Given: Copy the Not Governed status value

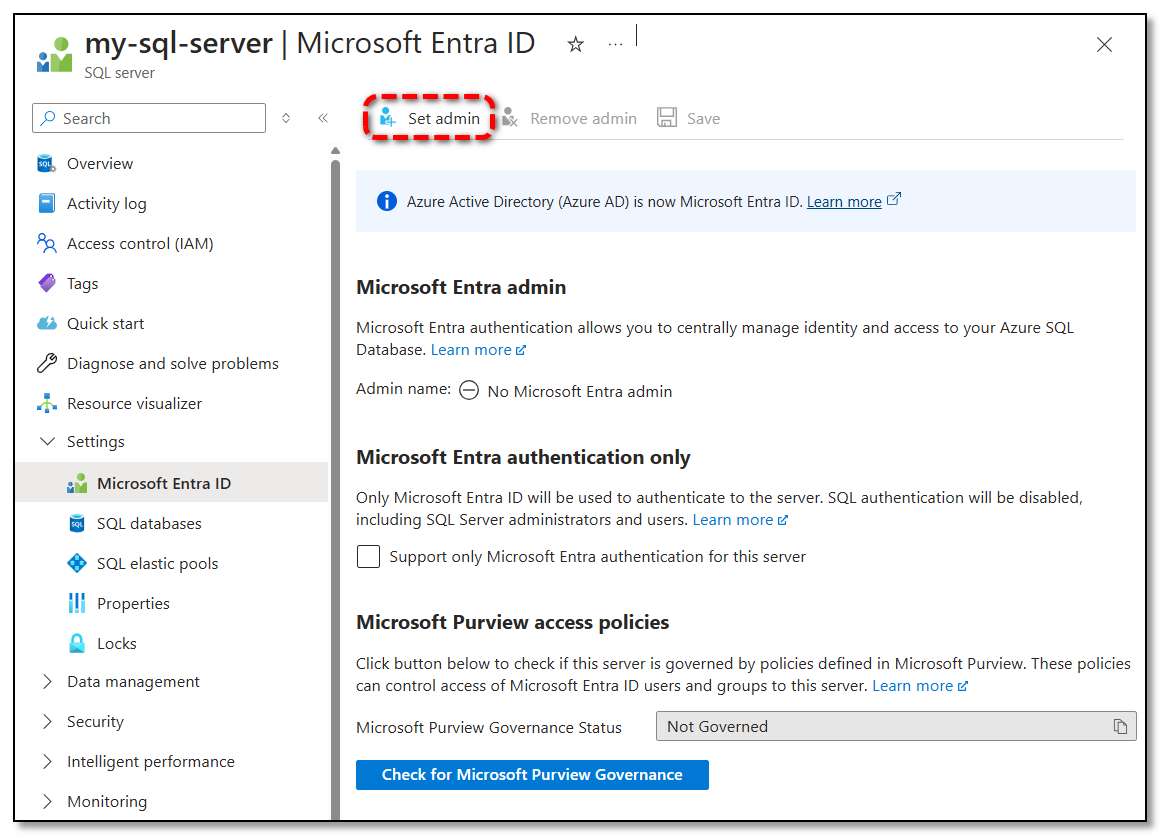Looking at the screenshot, I should click(x=1120, y=727).
